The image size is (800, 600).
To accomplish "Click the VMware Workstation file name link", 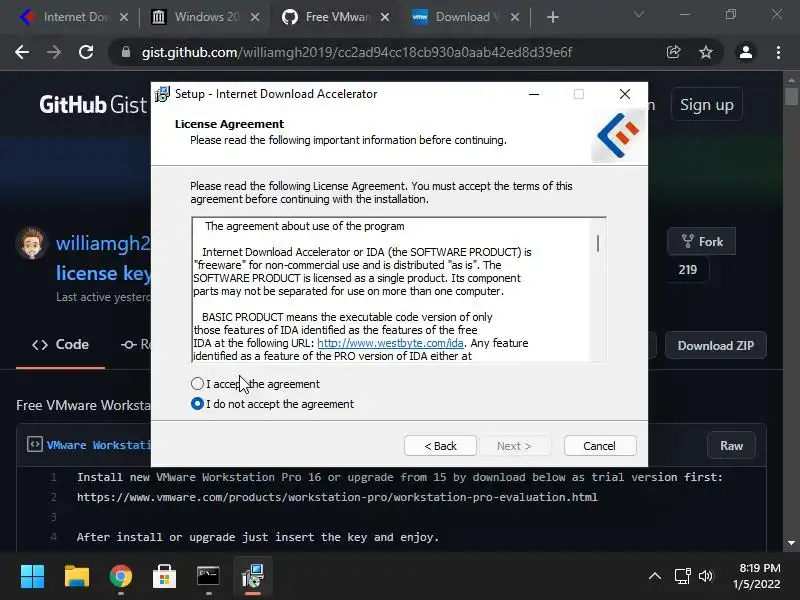I will point(99,445).
